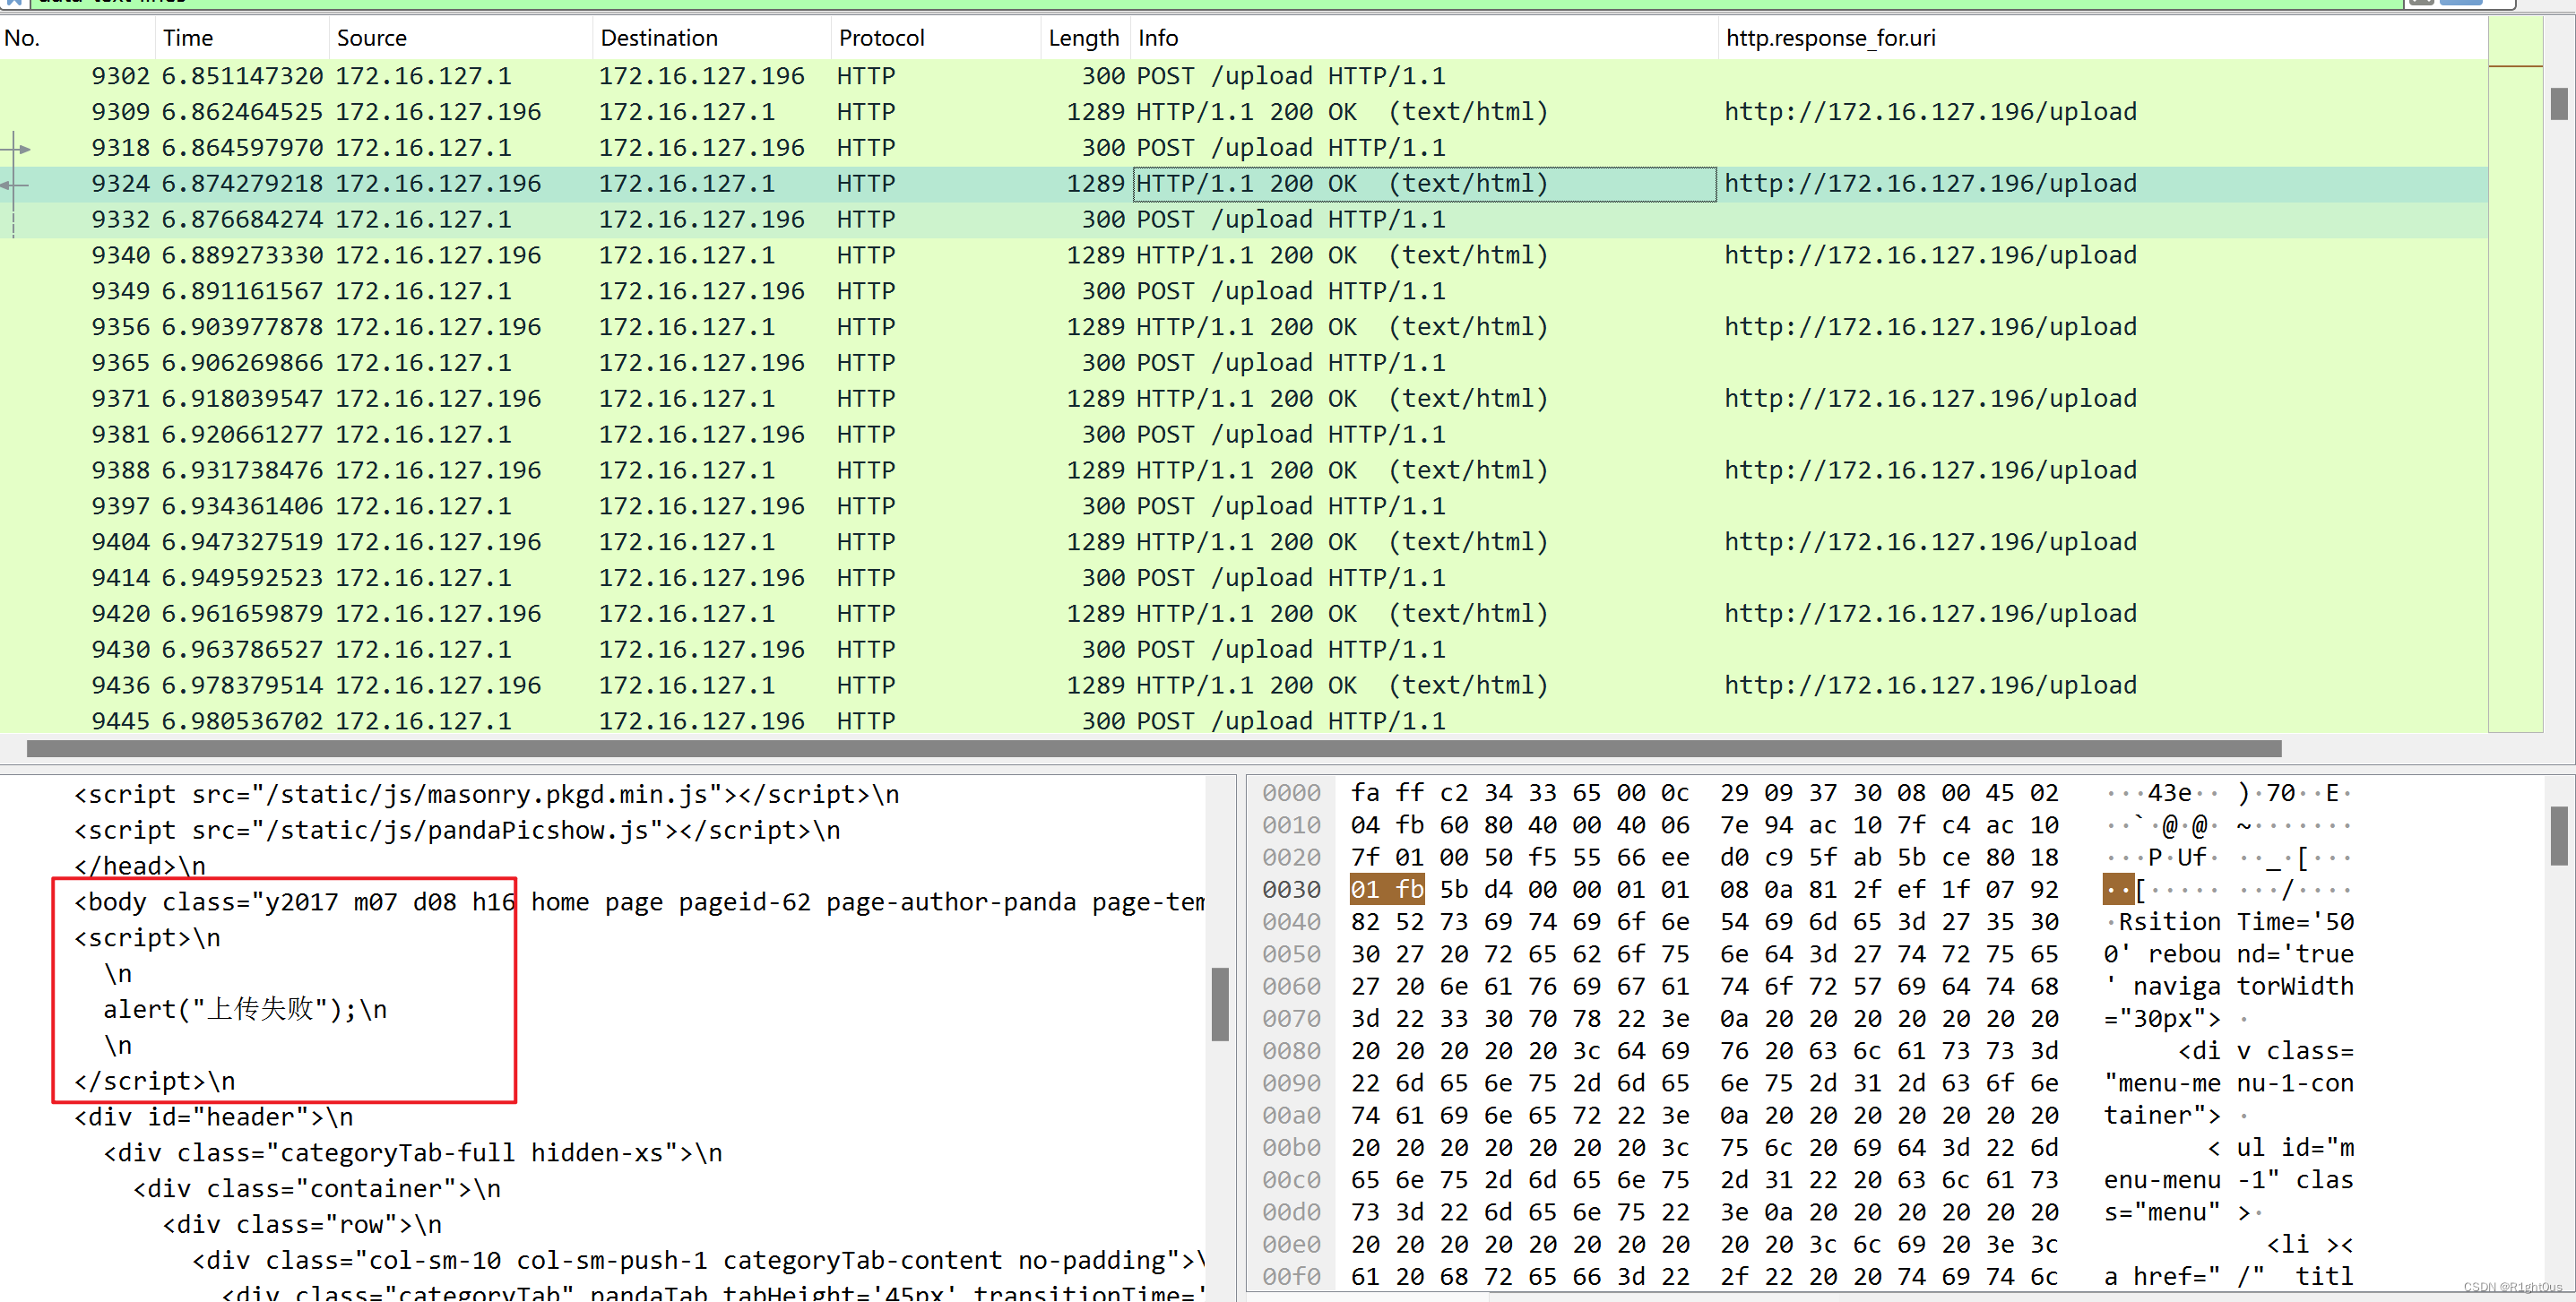The height and width of the screenshot is (1302, 2576).
Task: Select packet 9436 in the packet list
Action: [1243, 686]
